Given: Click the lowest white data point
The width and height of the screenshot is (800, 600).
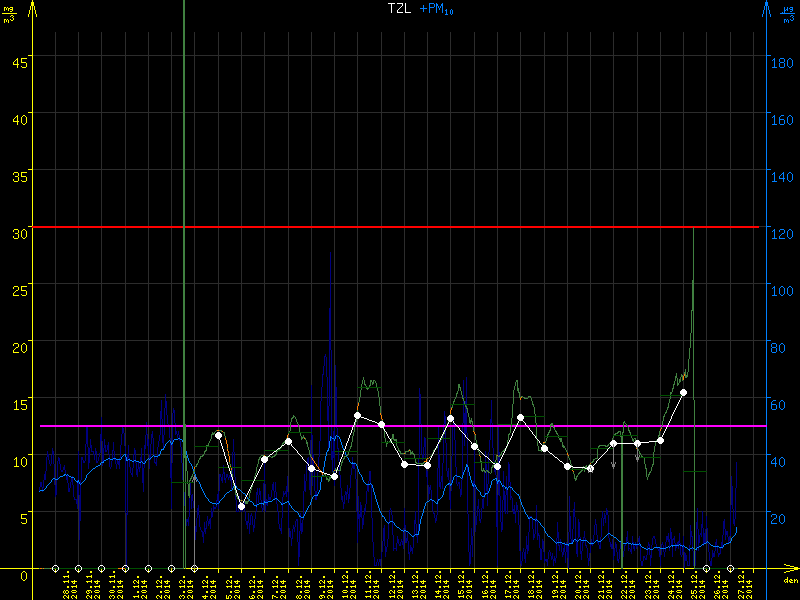Looking at the screenshot, I should point(241,507).
